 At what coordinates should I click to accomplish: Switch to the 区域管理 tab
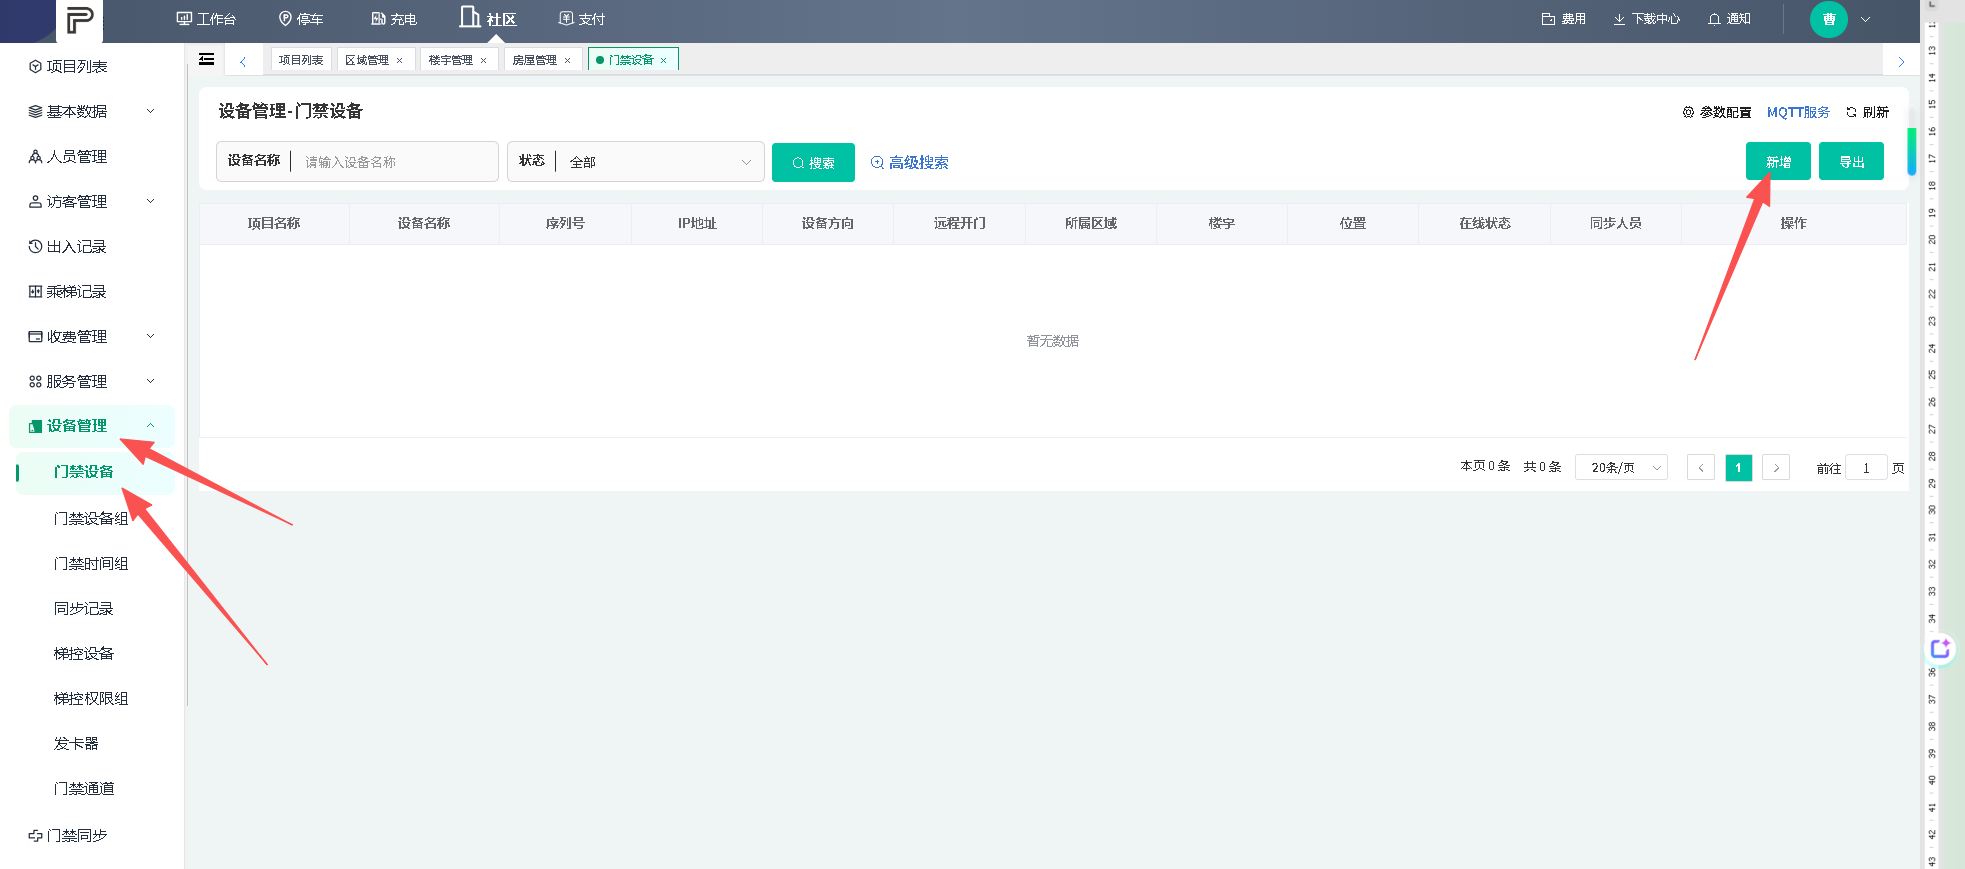tap(367, 60)
